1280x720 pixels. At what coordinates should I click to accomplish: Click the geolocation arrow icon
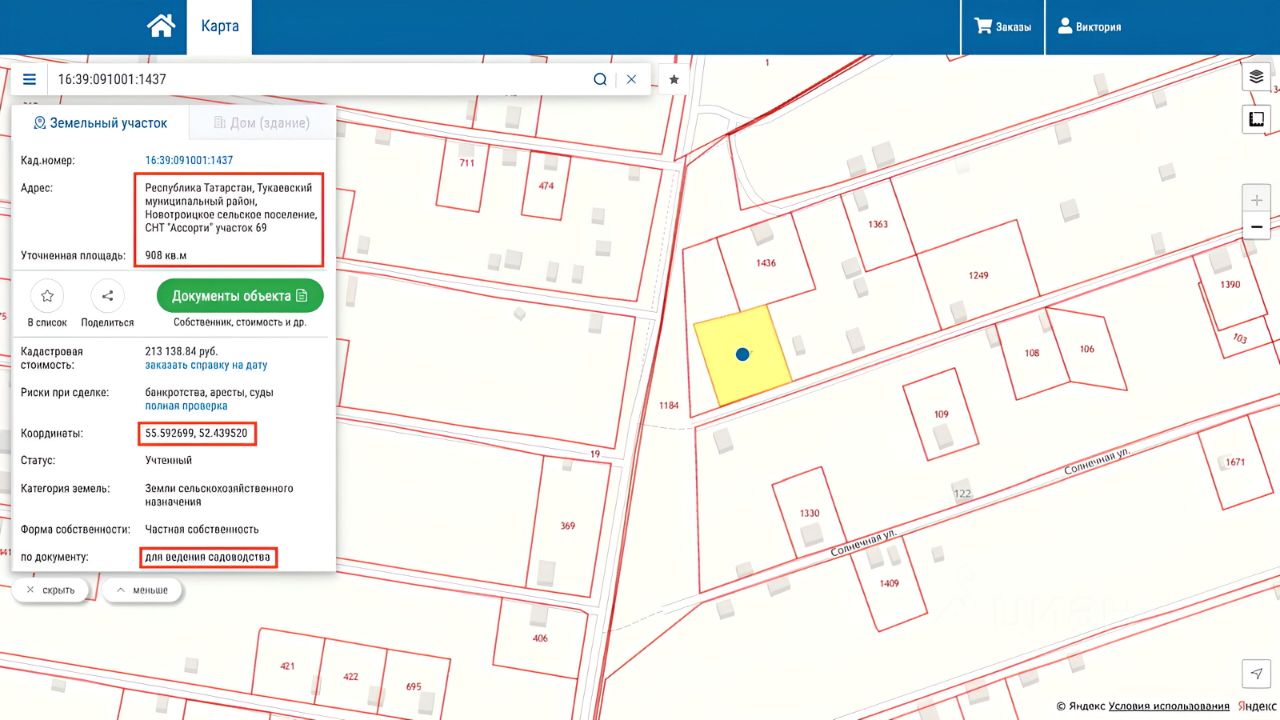coord(1256,674)
